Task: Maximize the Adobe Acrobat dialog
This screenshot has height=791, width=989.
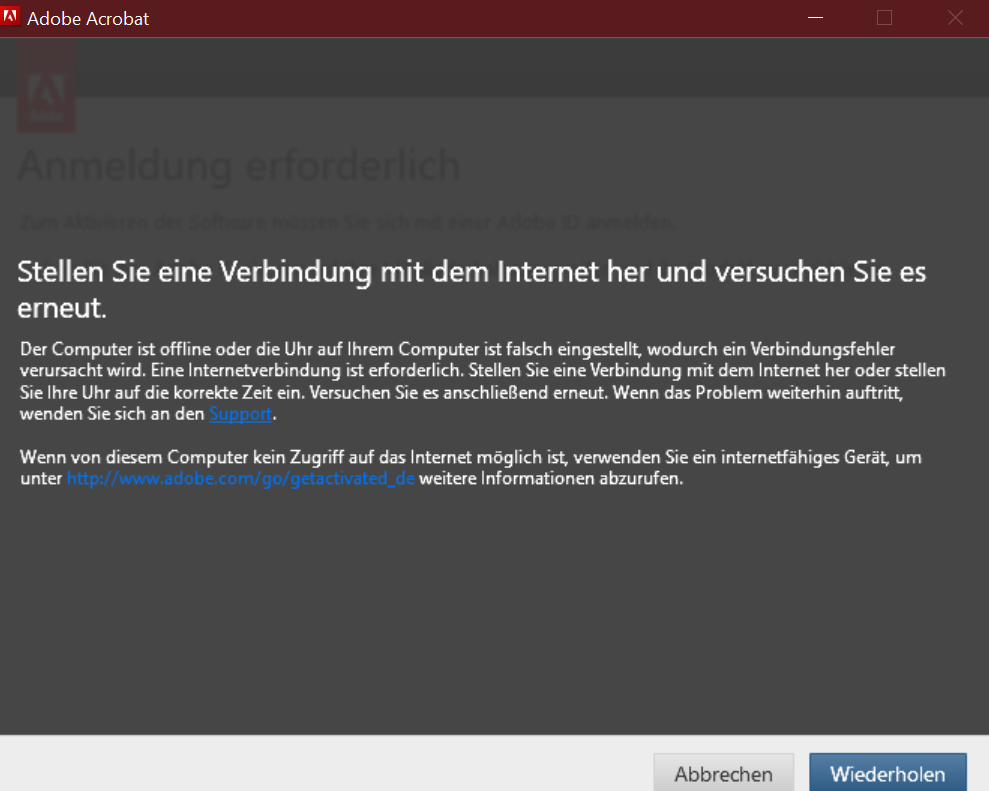Action: (x=883, y=17)
